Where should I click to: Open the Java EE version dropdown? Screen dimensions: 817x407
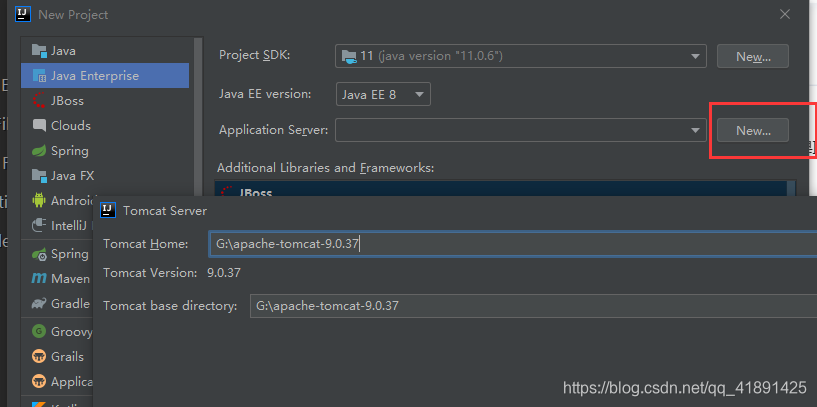point(383,94)
